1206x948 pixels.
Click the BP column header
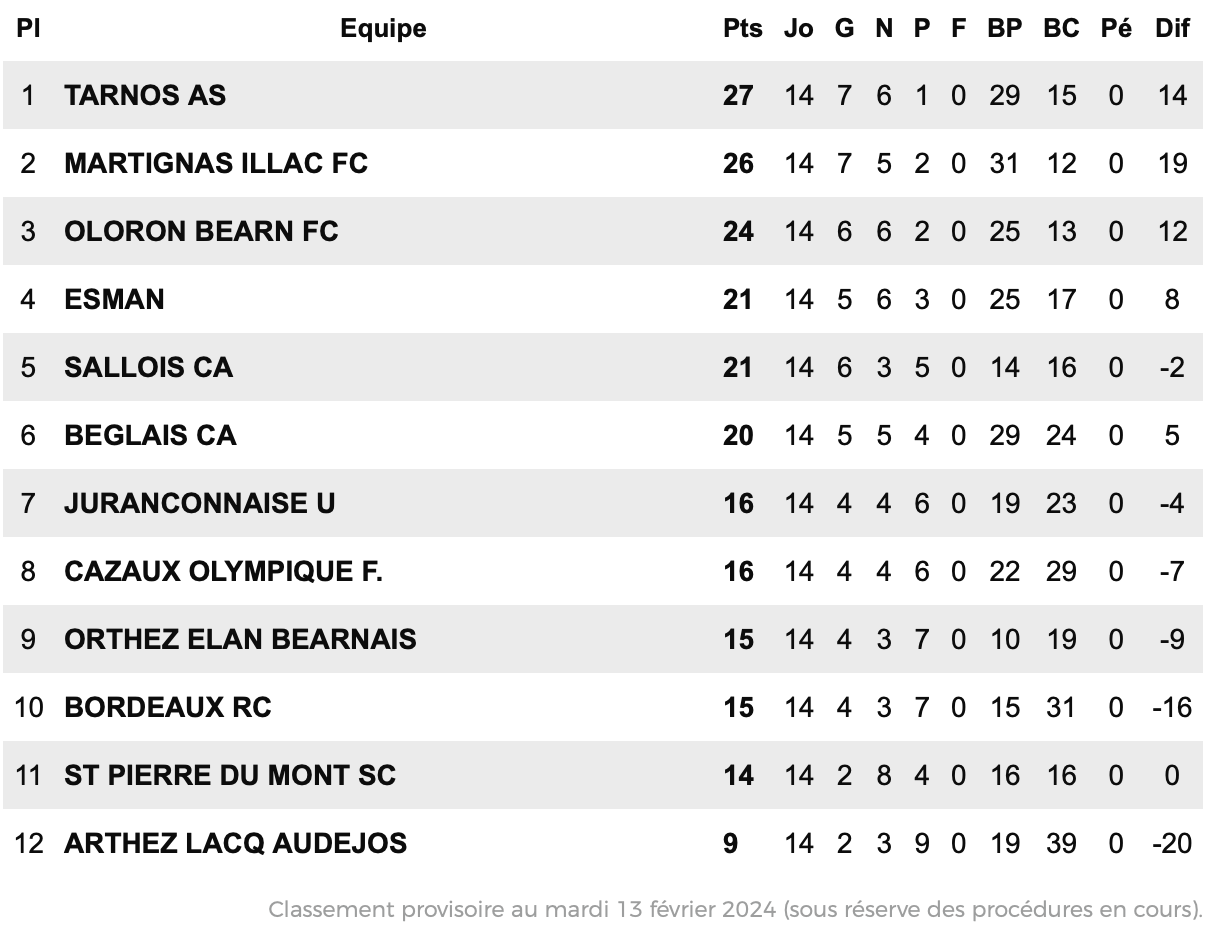click(x=1005, y=29)
